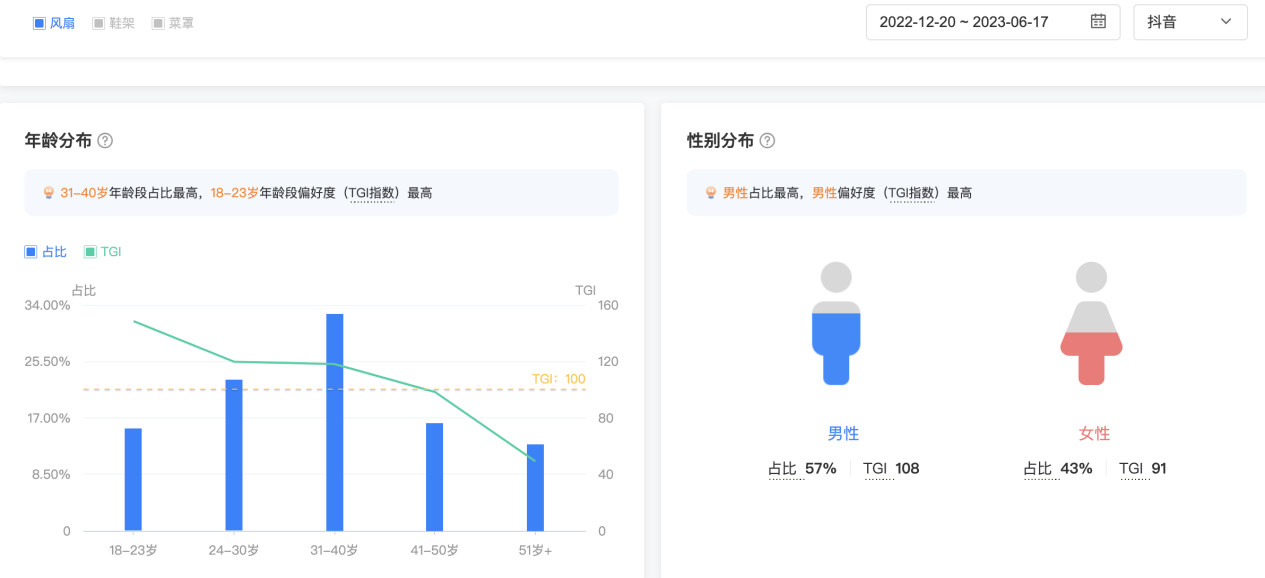Click the 31-40岁 blue bar

pyautogui.click(x=335, y=422)
